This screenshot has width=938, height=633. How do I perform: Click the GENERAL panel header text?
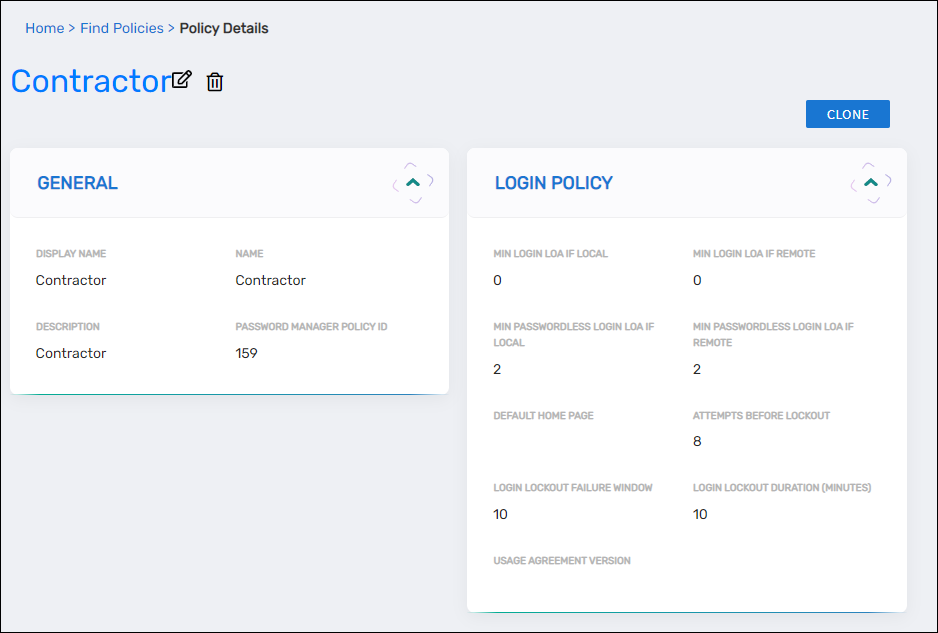coord(77,183)
